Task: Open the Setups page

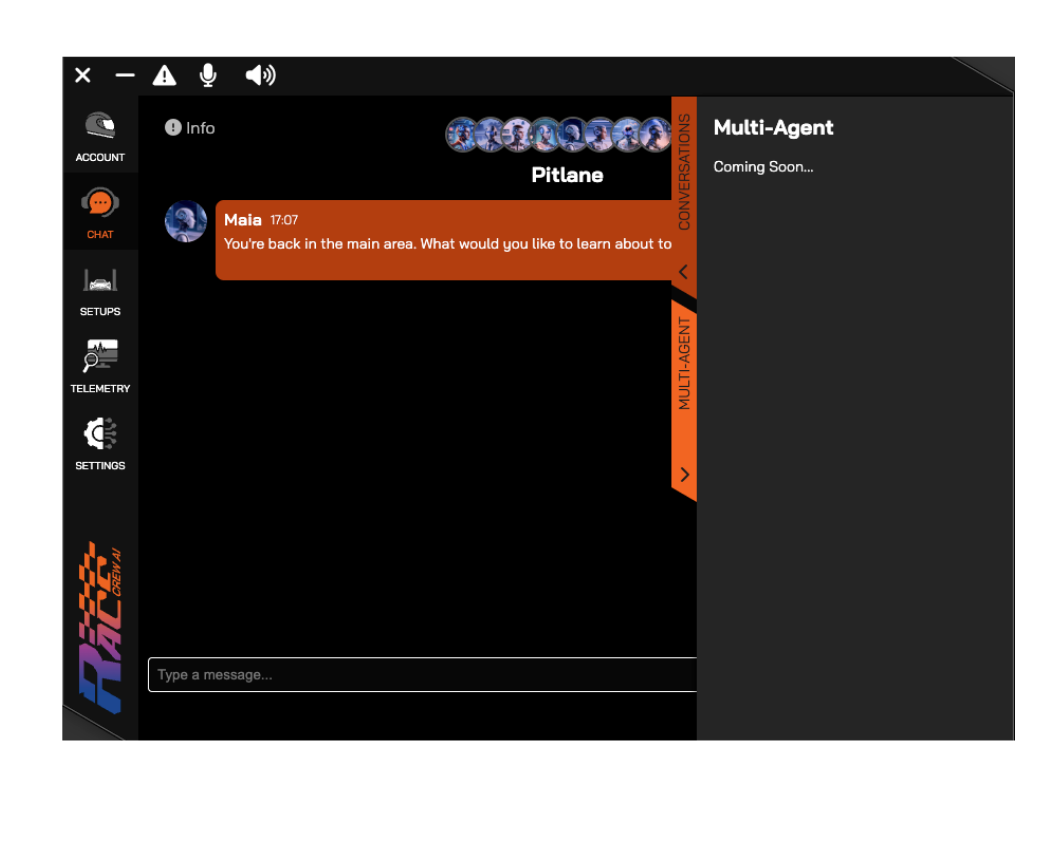Action: click(x=100, y=289)
